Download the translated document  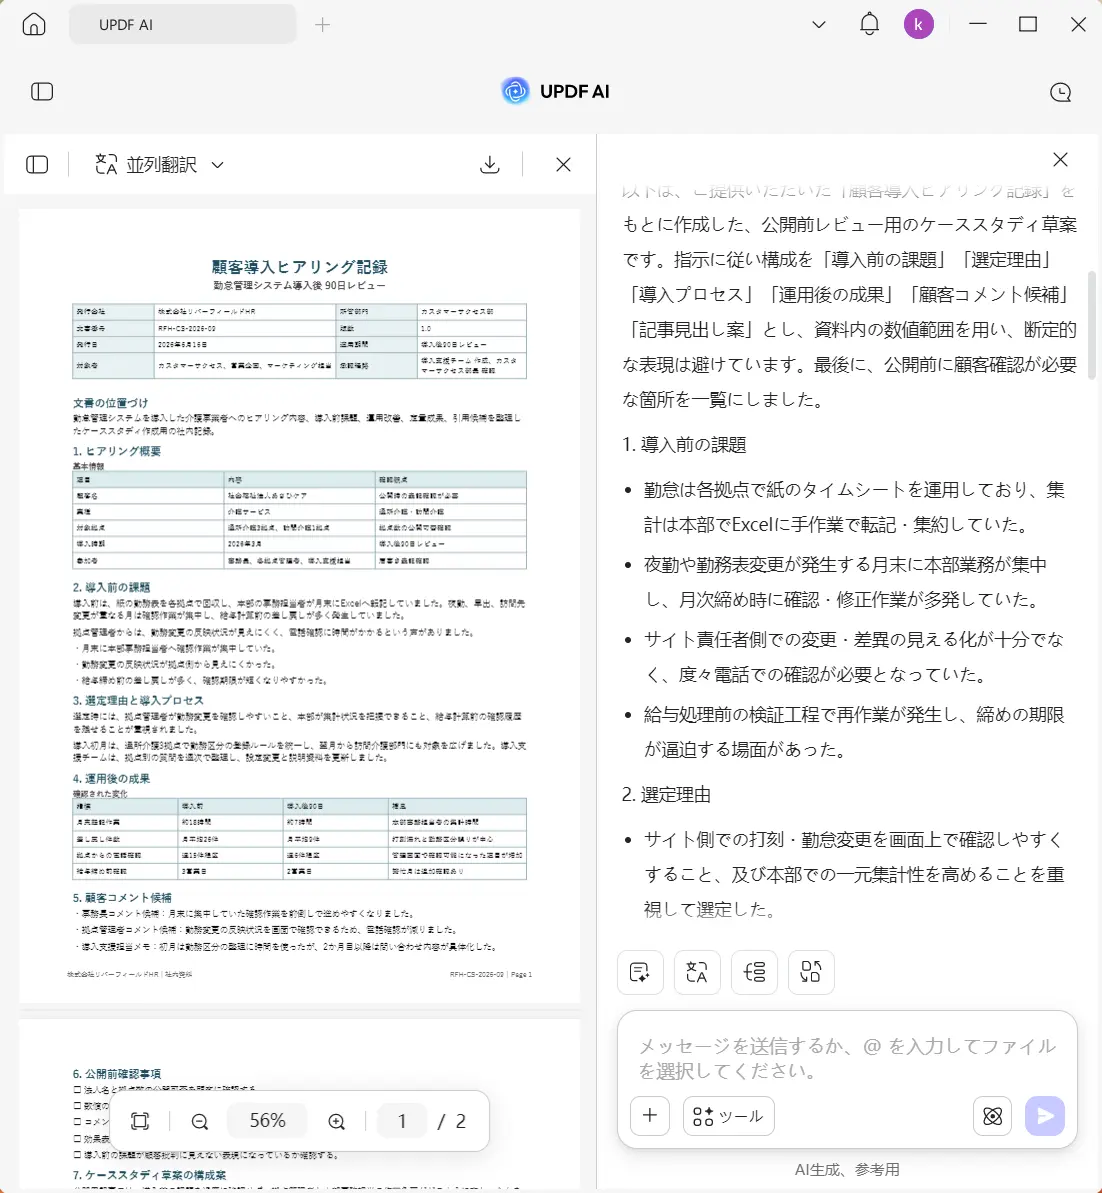[x=490, y=164]
